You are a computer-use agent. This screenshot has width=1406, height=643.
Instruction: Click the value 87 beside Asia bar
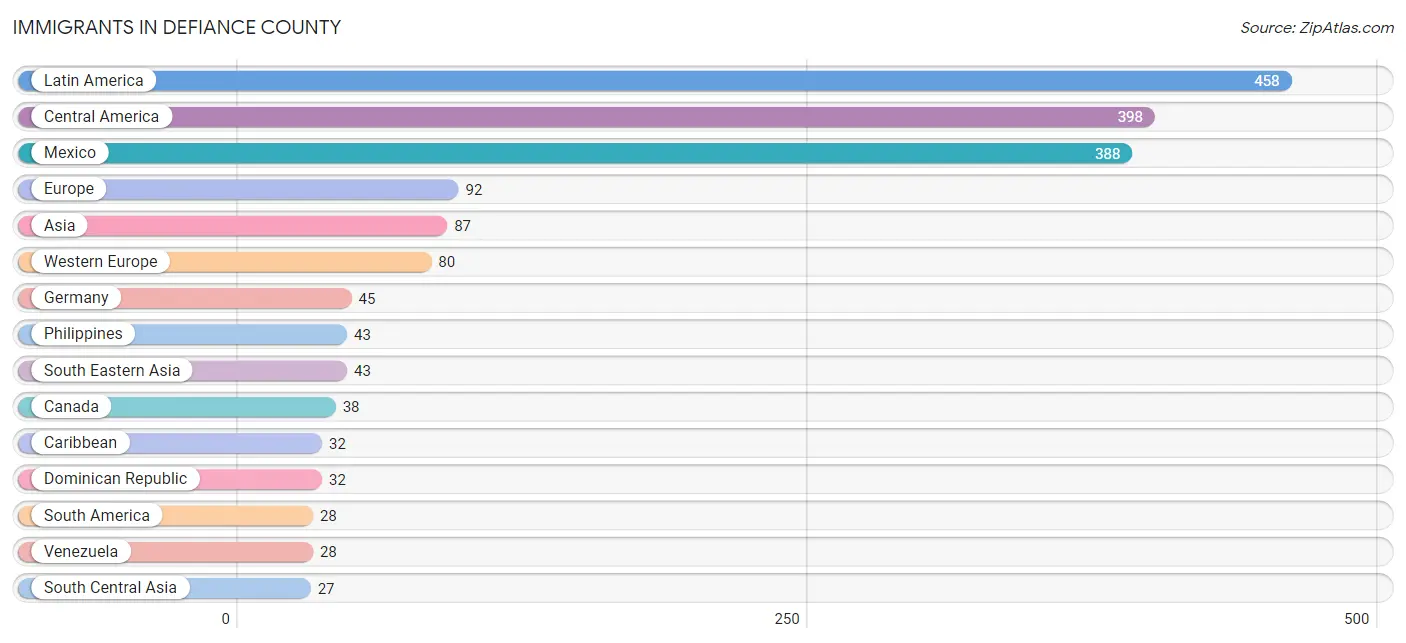click(x=462, y=226)
